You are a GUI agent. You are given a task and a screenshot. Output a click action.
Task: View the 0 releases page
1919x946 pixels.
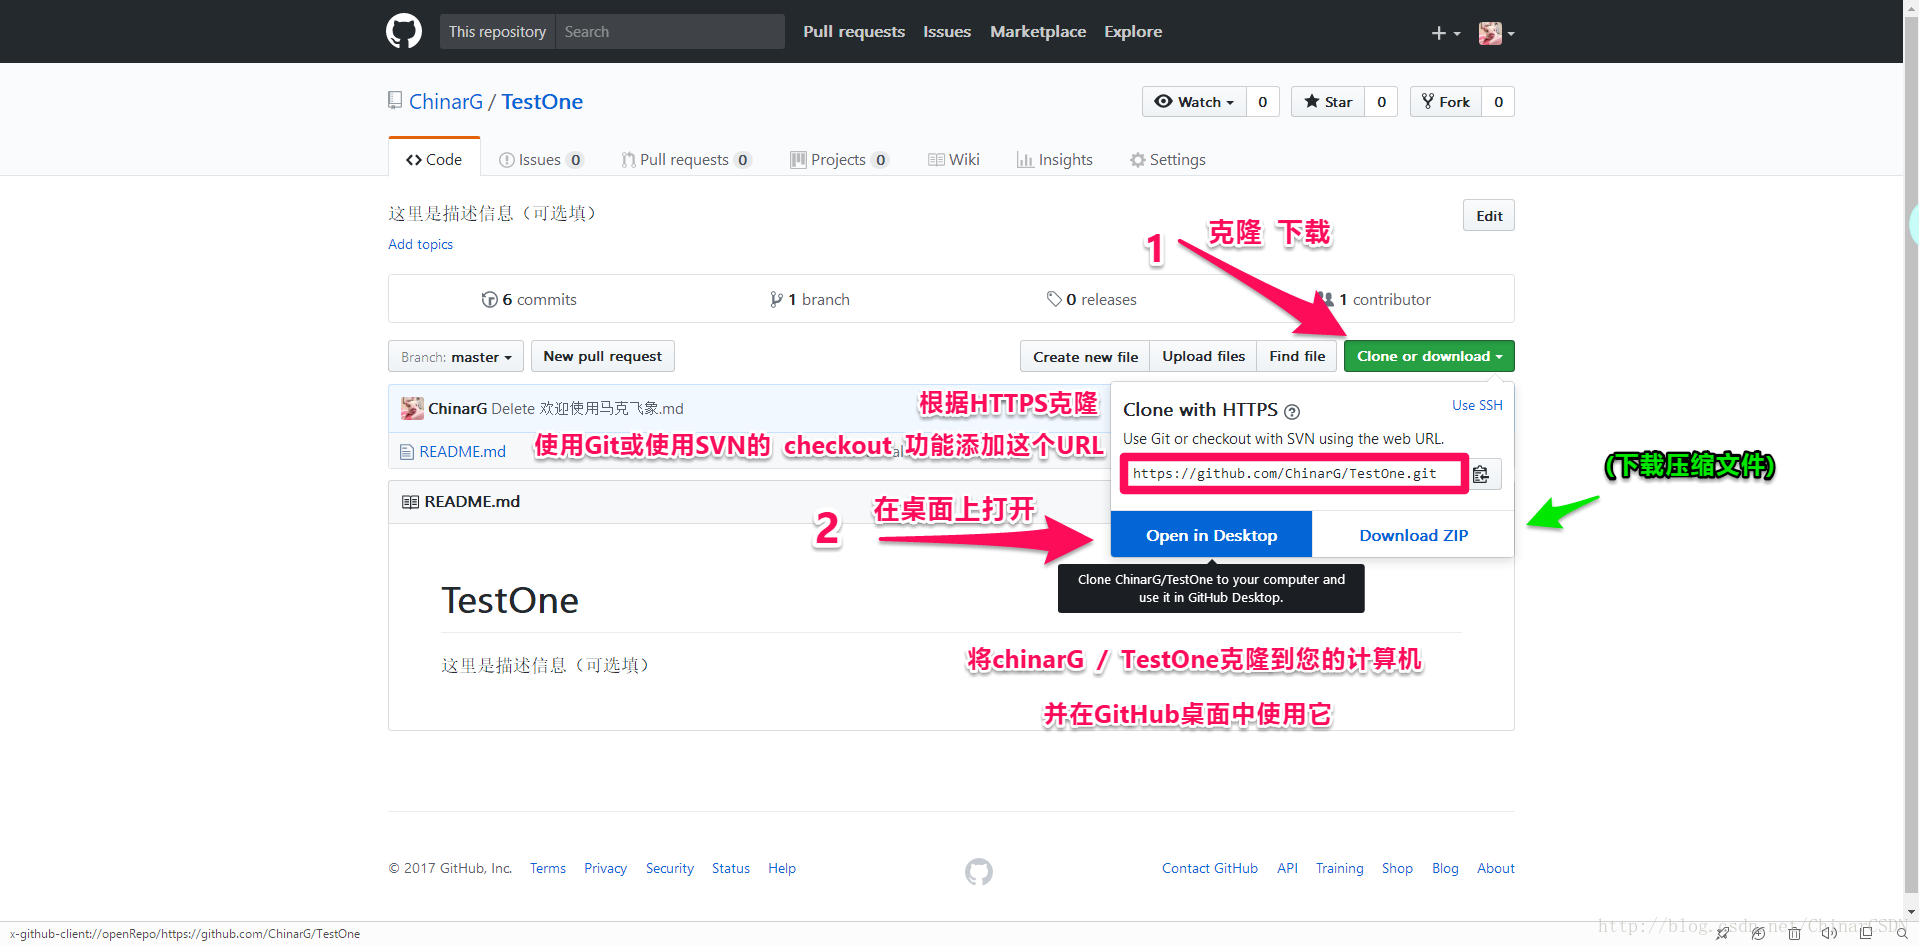1091,299
